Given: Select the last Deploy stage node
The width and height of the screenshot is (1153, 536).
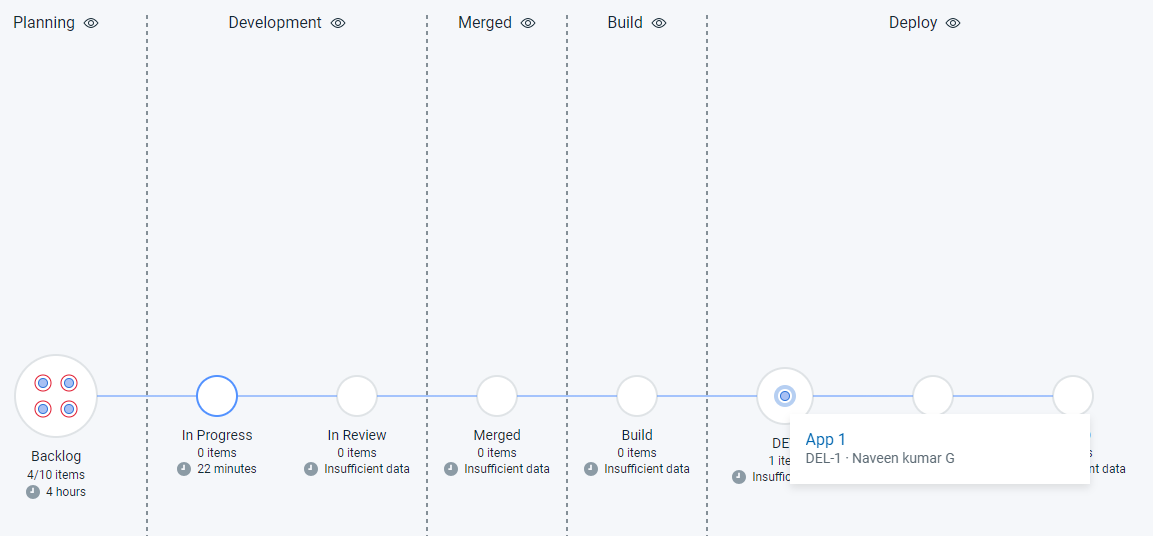Looking at the screenshot, I should pyautogui.click(x=1073, y=396).
